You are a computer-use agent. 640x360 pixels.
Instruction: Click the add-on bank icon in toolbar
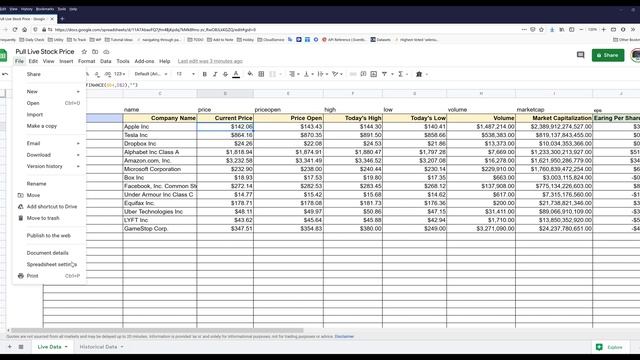(x=419, y=74)
